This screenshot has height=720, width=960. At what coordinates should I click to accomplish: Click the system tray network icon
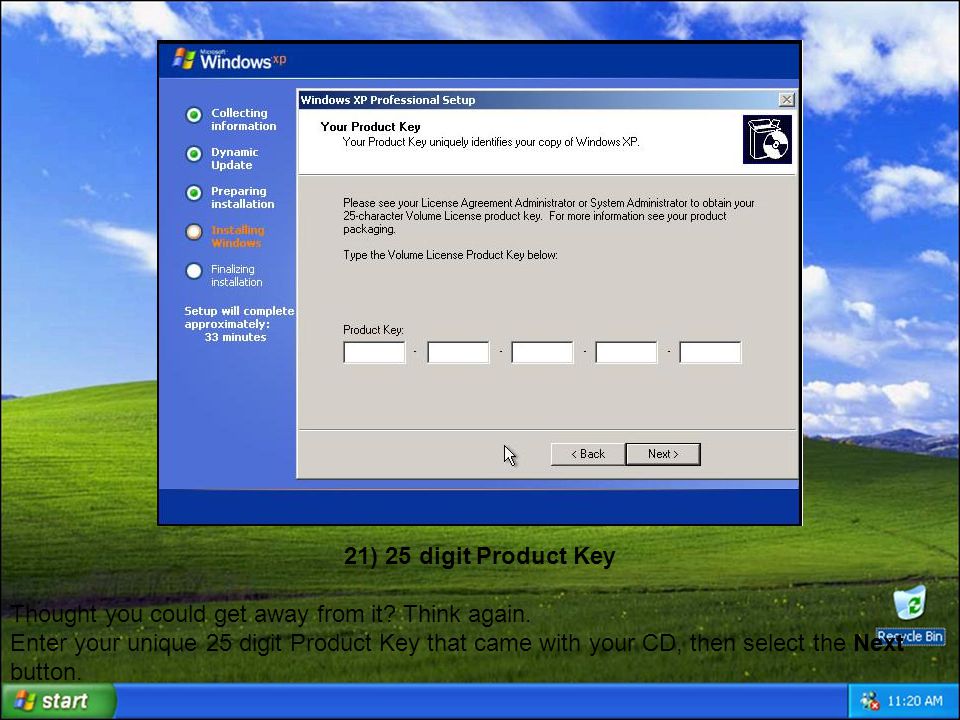(869, 701)
